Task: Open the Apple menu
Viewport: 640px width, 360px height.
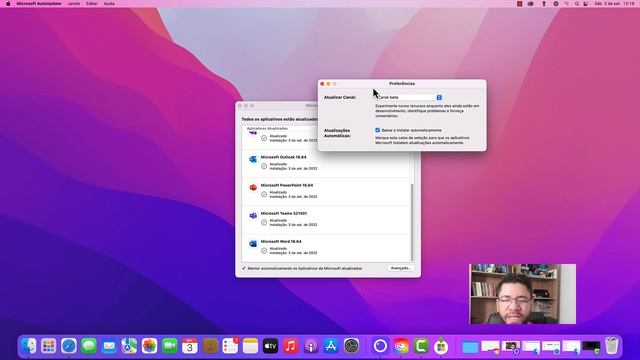Action: coord(8,4)
